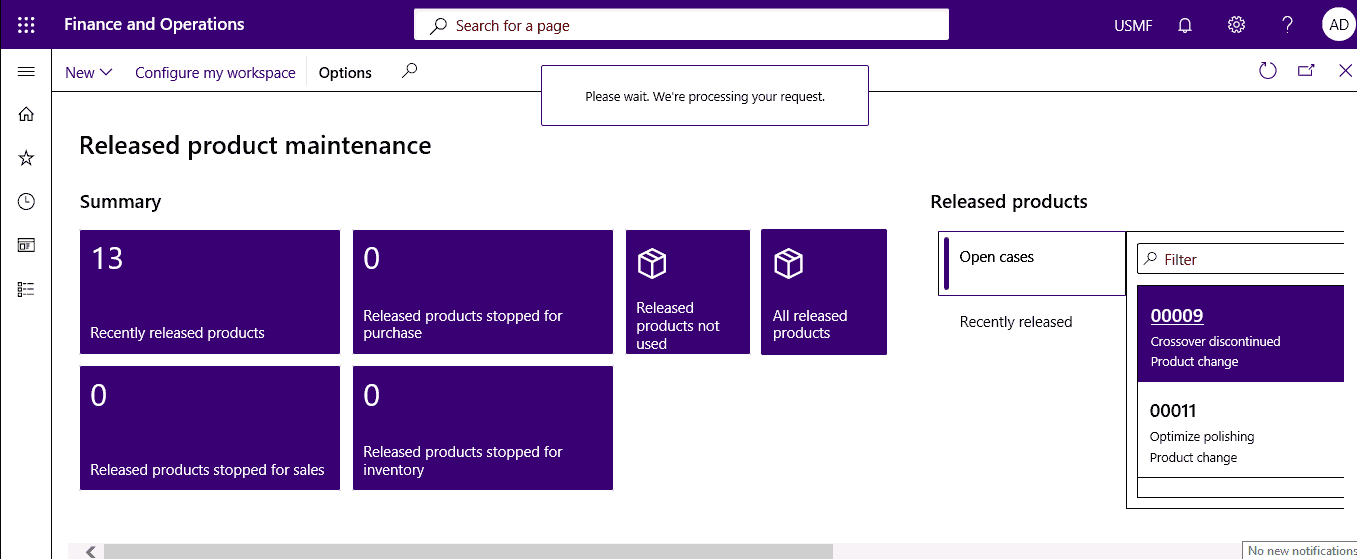Open the app launcher waffle menu
1357x559 pixels.
(x=26, y=25)
